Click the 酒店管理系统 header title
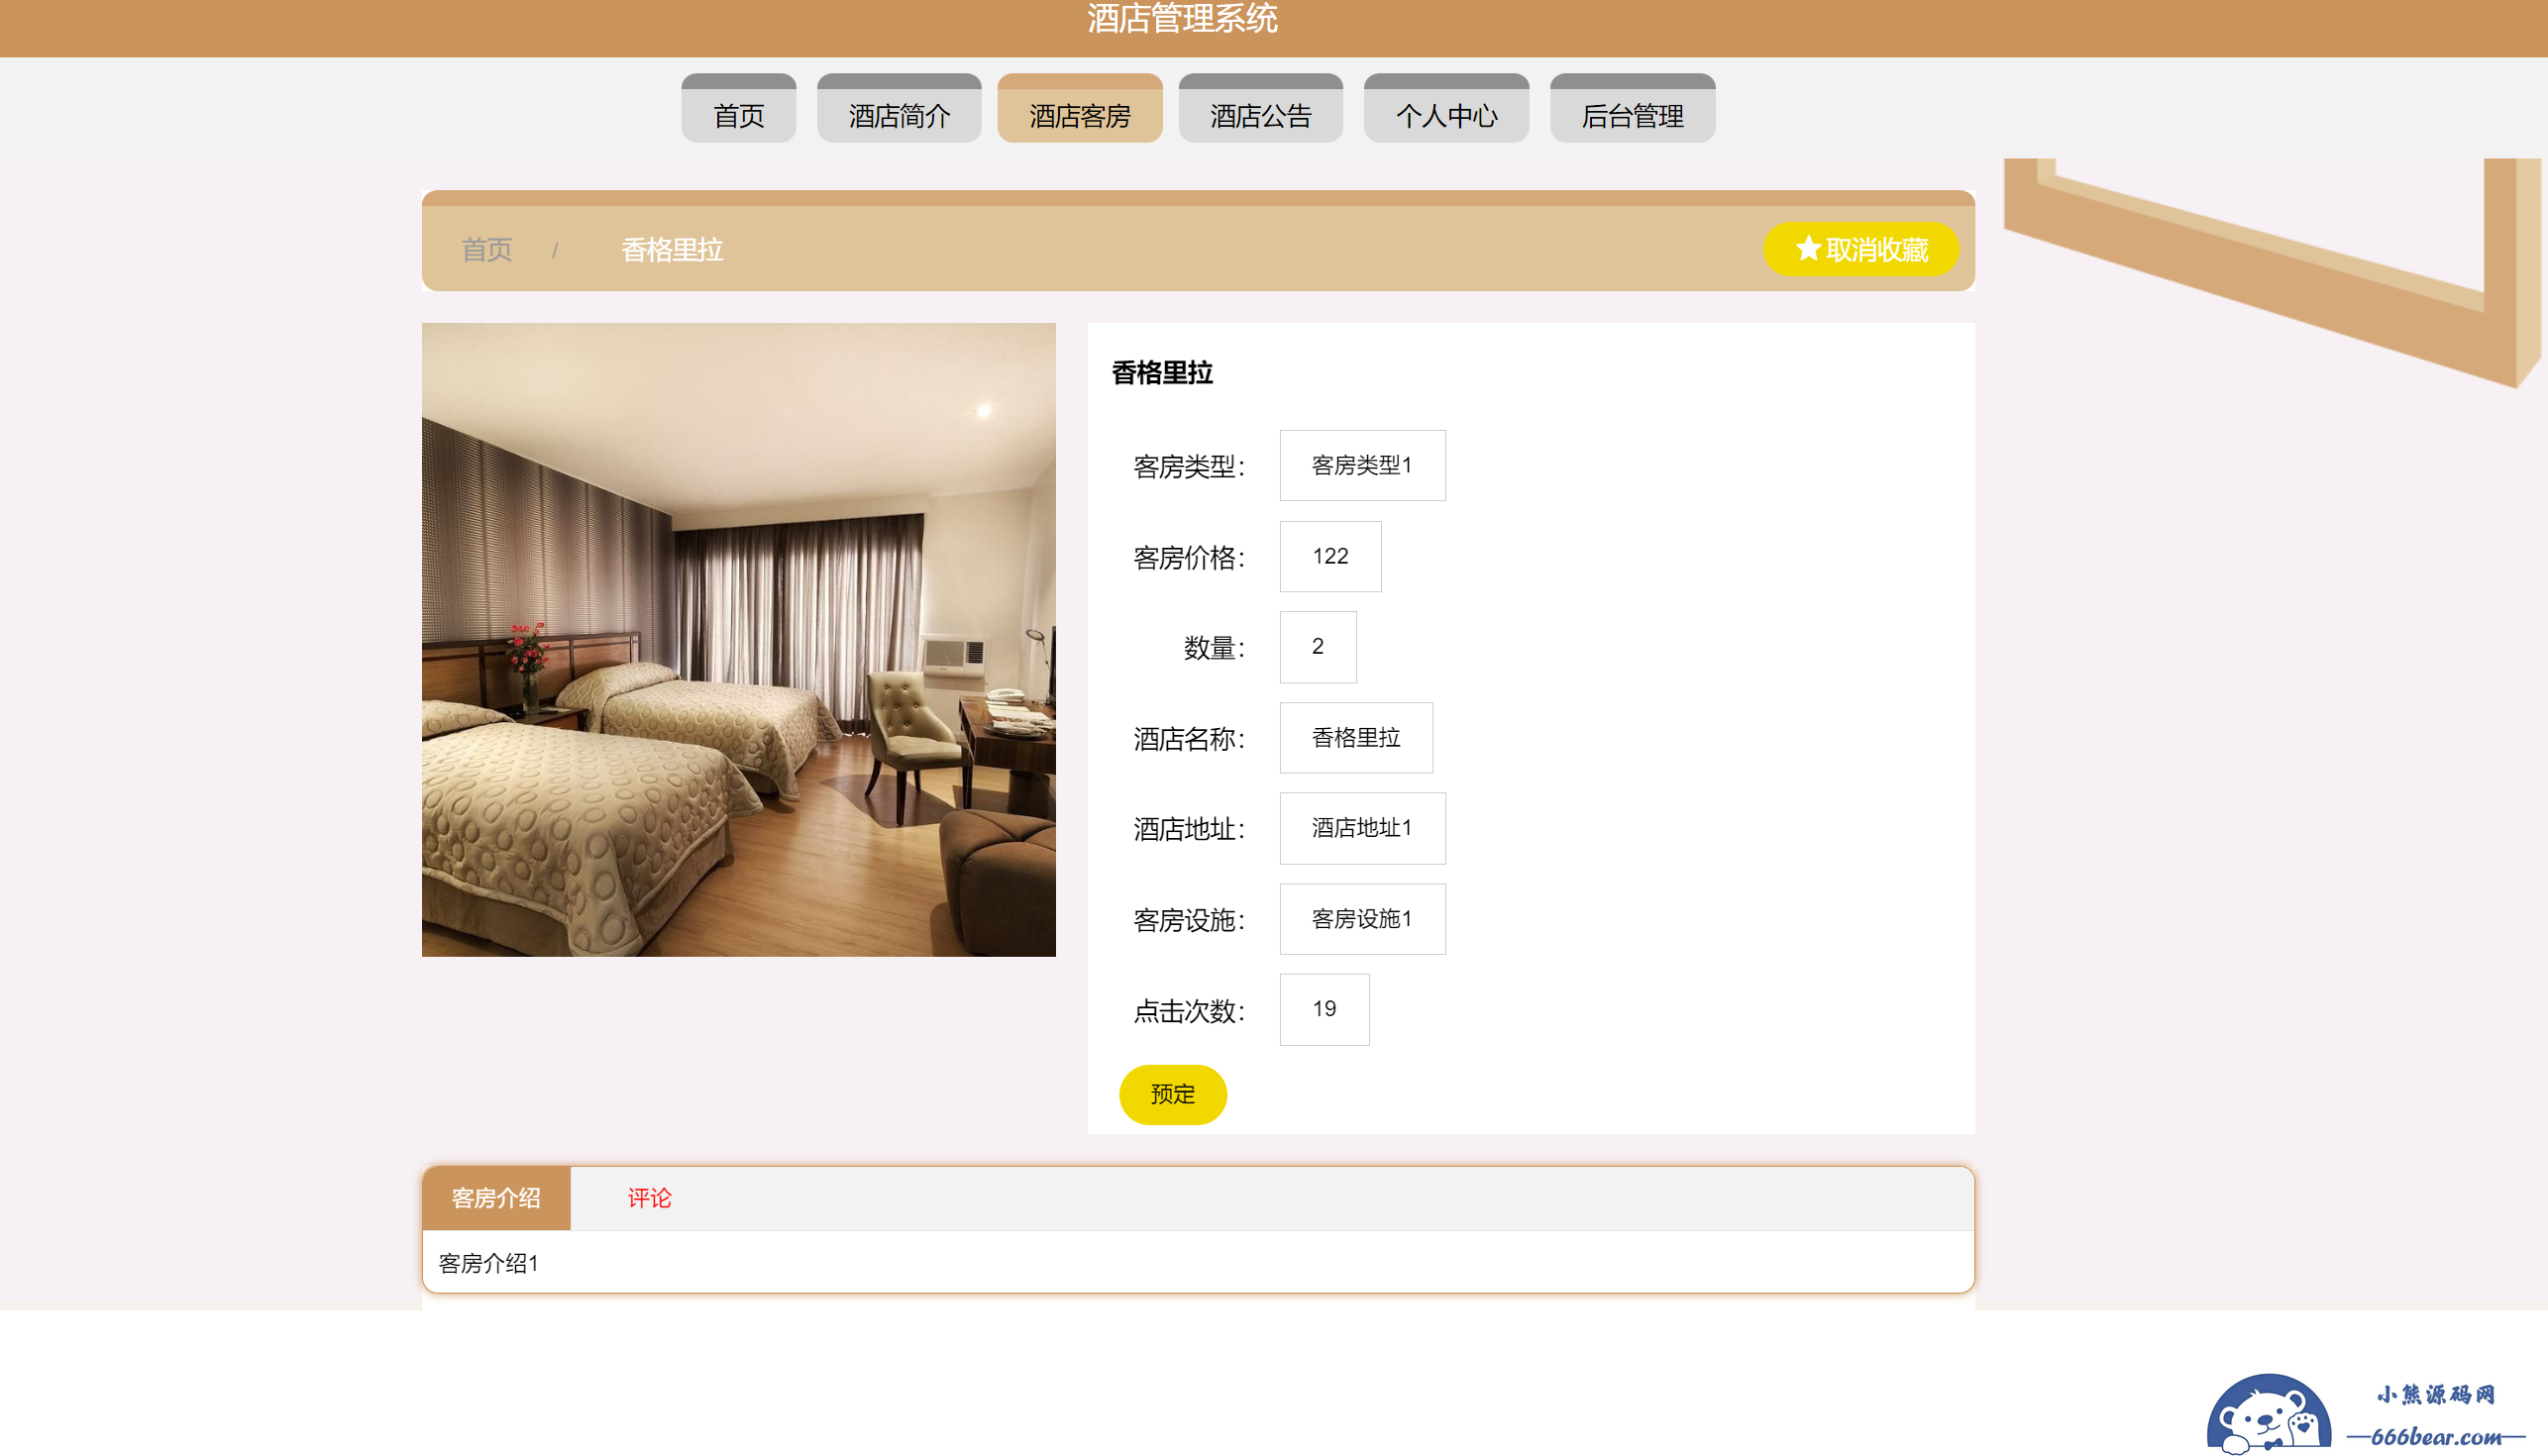Viewport: 2548px width, 1456px height. coord(1182,18)
